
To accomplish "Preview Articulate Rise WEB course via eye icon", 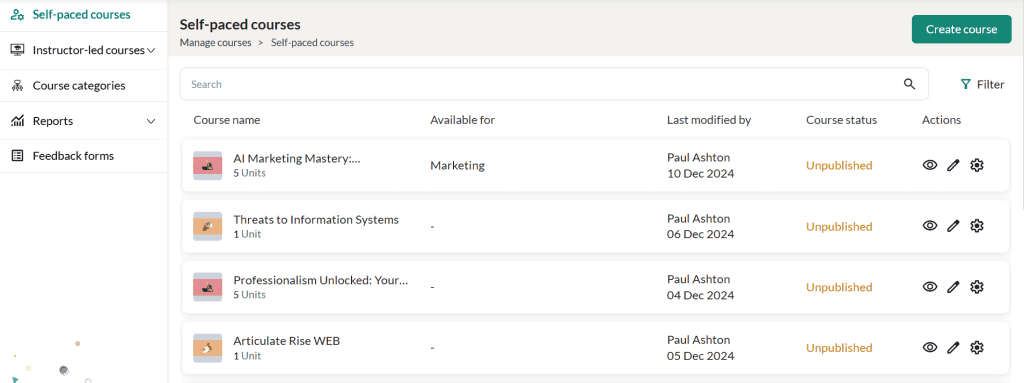I will pyautogui.click(x=930, y=348).
